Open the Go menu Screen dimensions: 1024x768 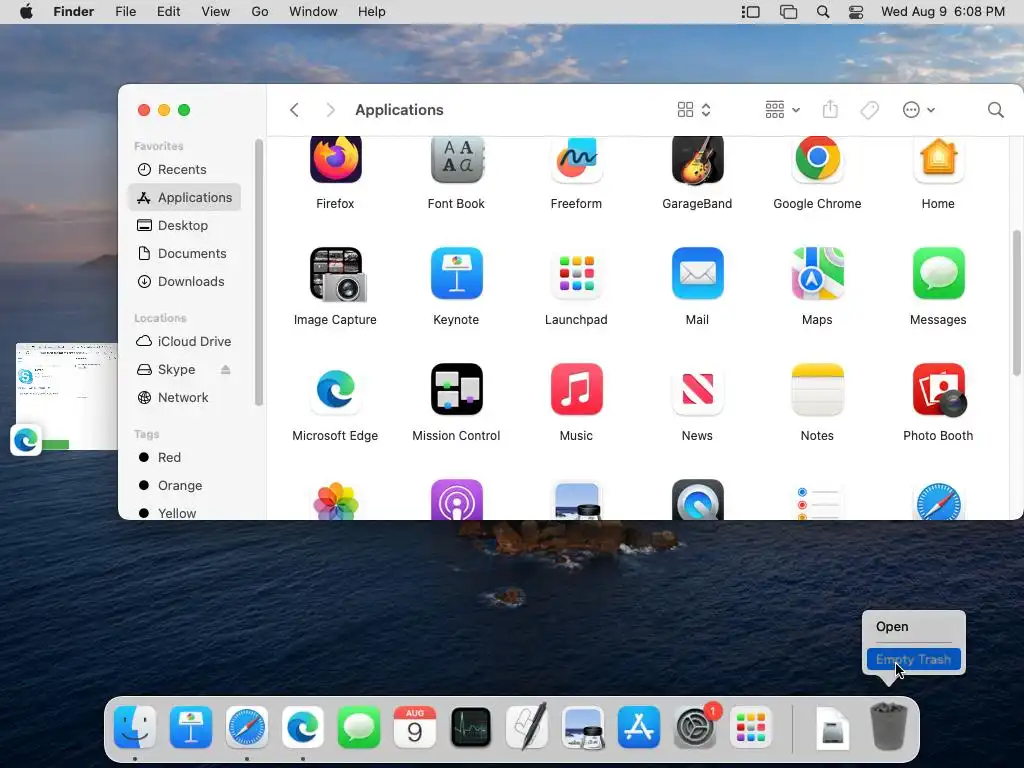[x=260, y=12]
